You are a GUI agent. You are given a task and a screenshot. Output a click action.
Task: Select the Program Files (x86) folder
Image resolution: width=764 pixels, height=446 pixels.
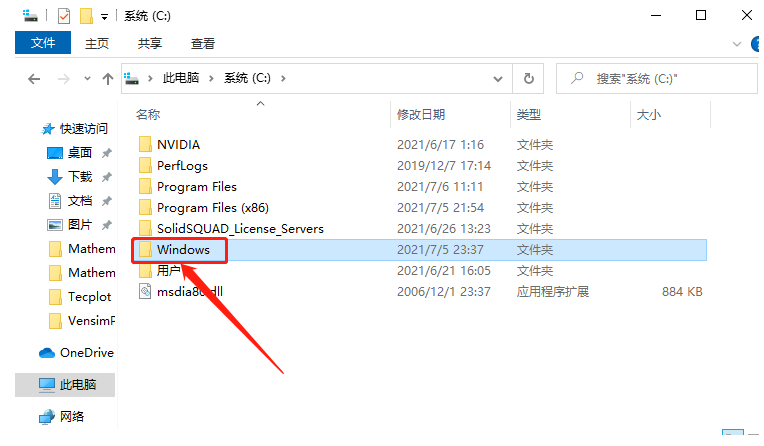click(212, 208)
